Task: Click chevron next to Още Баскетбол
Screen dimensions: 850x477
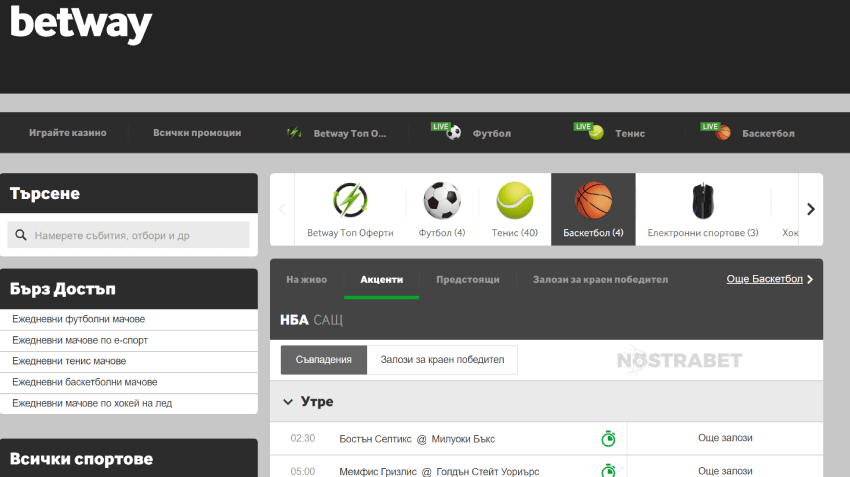Action: (x=810, y=279)
